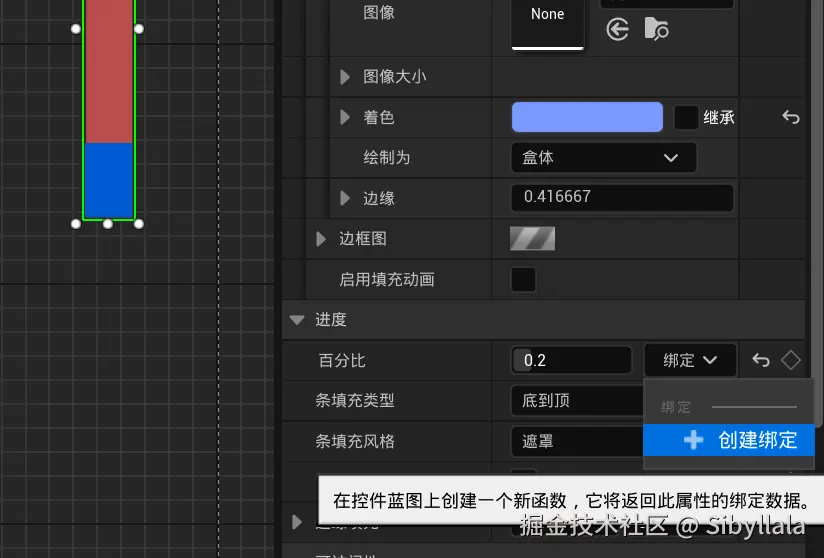Screen dimensions: 824x558
Task: Add keyframe diamond for 百分比
Action: 790,360
